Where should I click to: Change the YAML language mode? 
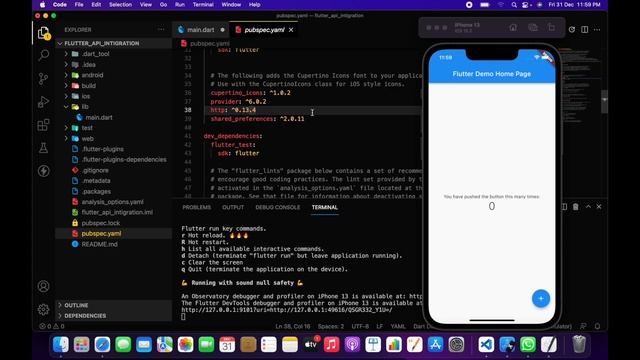tap(398, 326)
